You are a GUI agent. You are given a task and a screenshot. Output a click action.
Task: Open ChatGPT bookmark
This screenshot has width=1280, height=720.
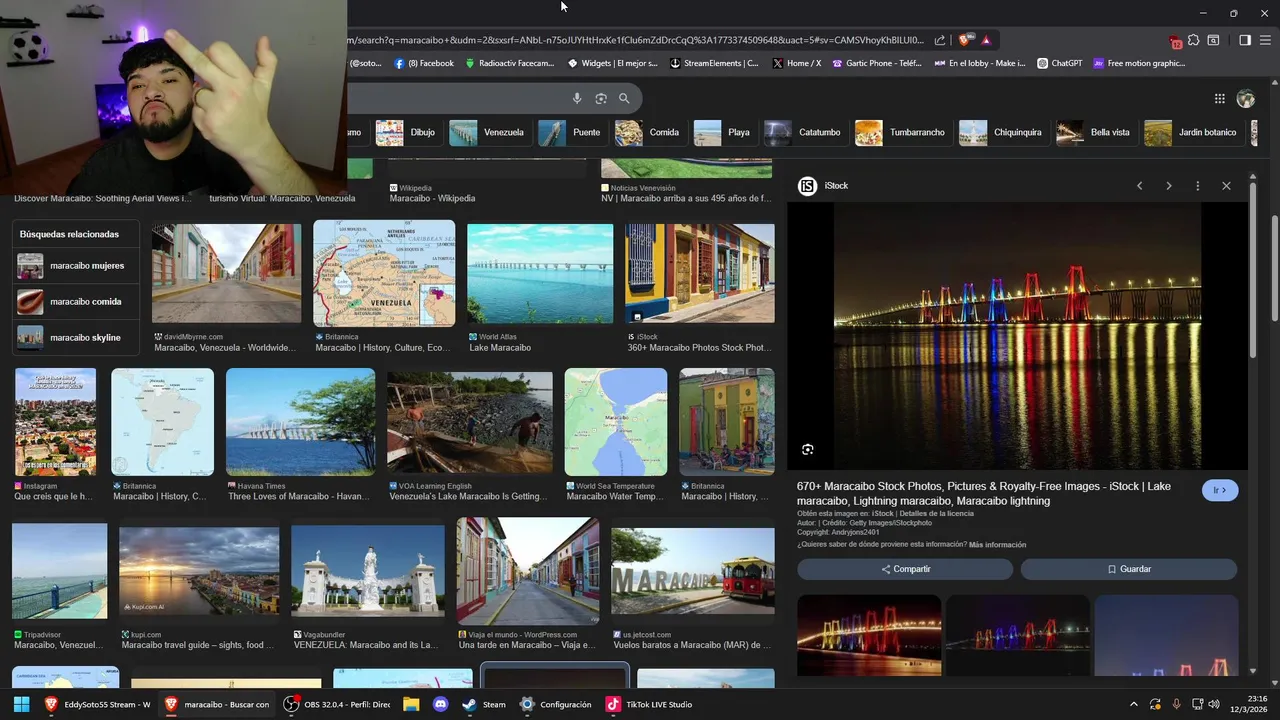coord(1060,63)
